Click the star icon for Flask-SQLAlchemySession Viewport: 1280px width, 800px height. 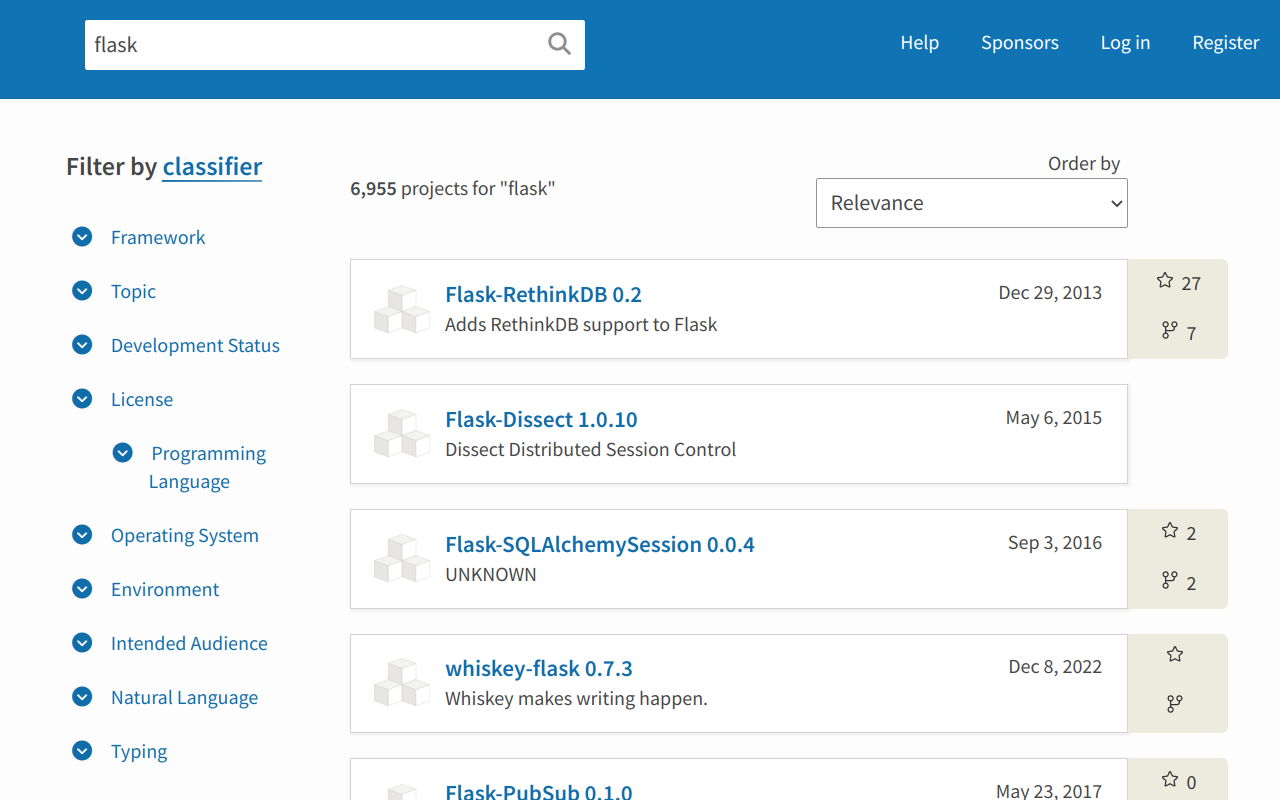(x=1170, y=531)
